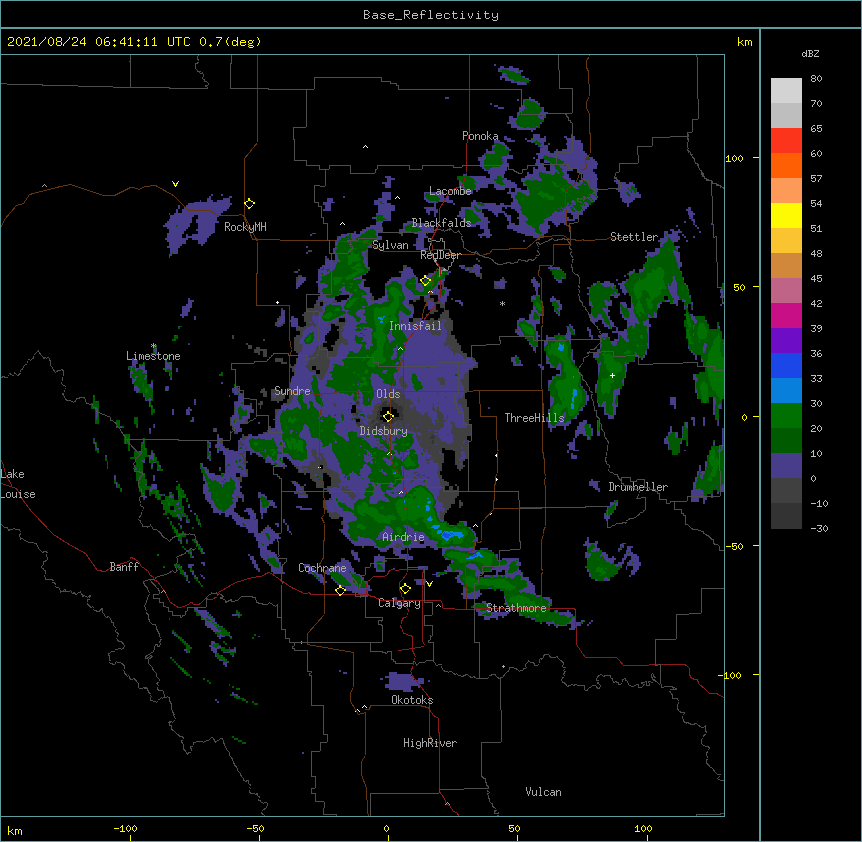Click the yellow marker at Red Deer
Viewport: 862px width, 842px height.
[x=426, y=281]
